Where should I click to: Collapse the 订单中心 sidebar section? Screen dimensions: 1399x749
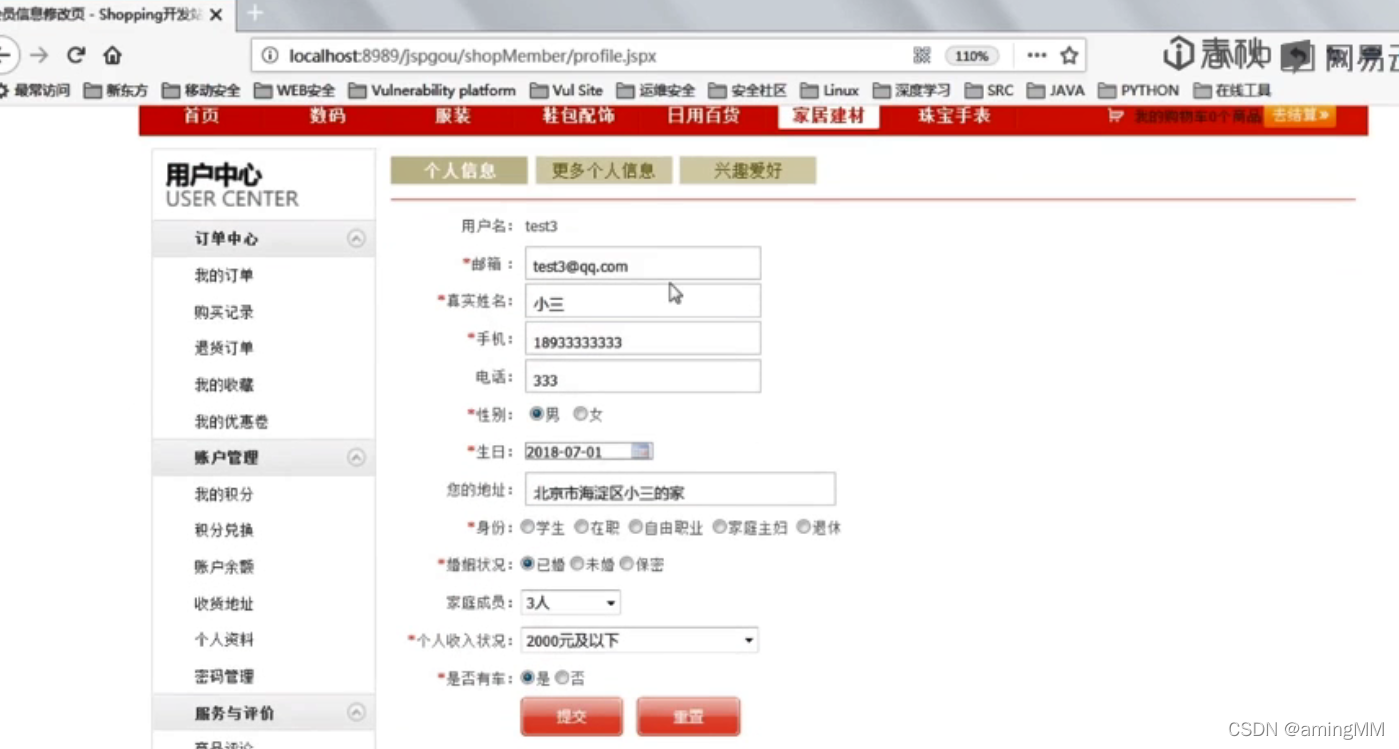pos(356,239)
